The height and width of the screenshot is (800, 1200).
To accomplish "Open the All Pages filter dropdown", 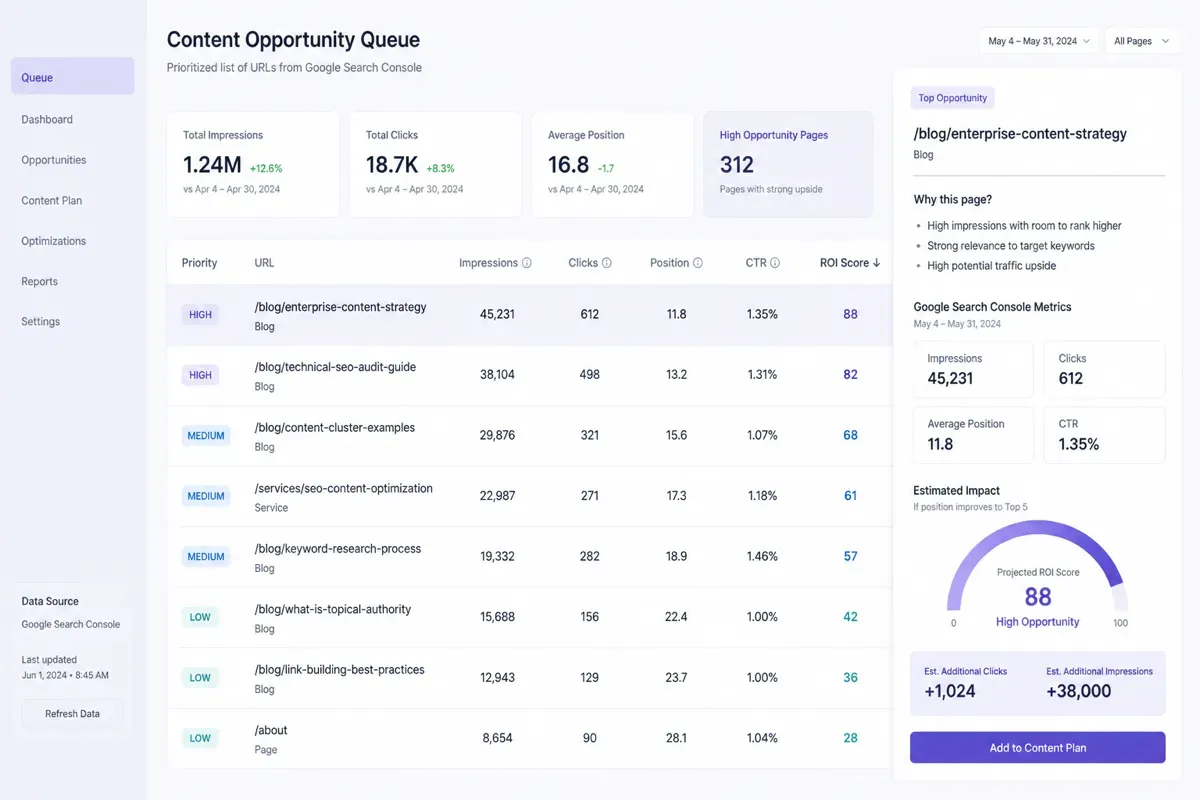I will click(x=1141, y=41).
